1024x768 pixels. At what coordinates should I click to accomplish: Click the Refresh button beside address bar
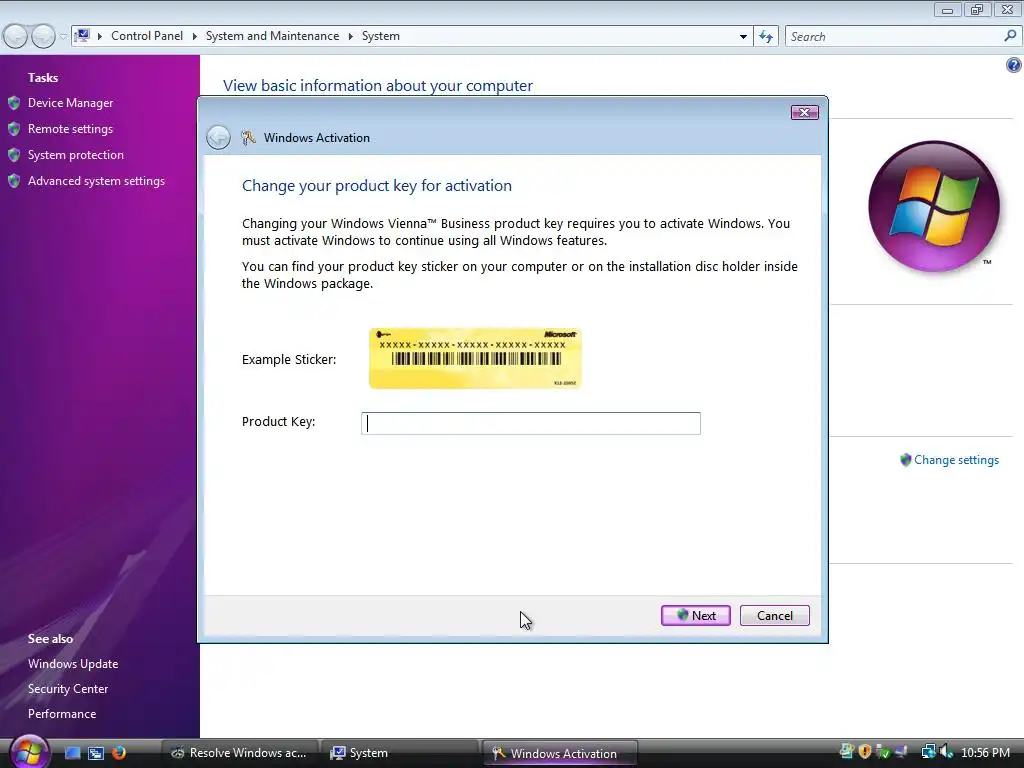[766, 37]
